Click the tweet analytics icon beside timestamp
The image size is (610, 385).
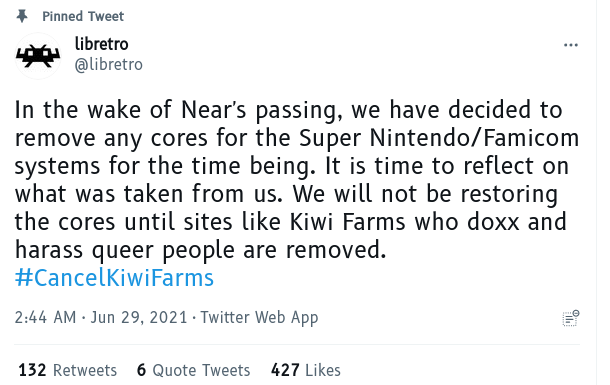tap(570, 318)
